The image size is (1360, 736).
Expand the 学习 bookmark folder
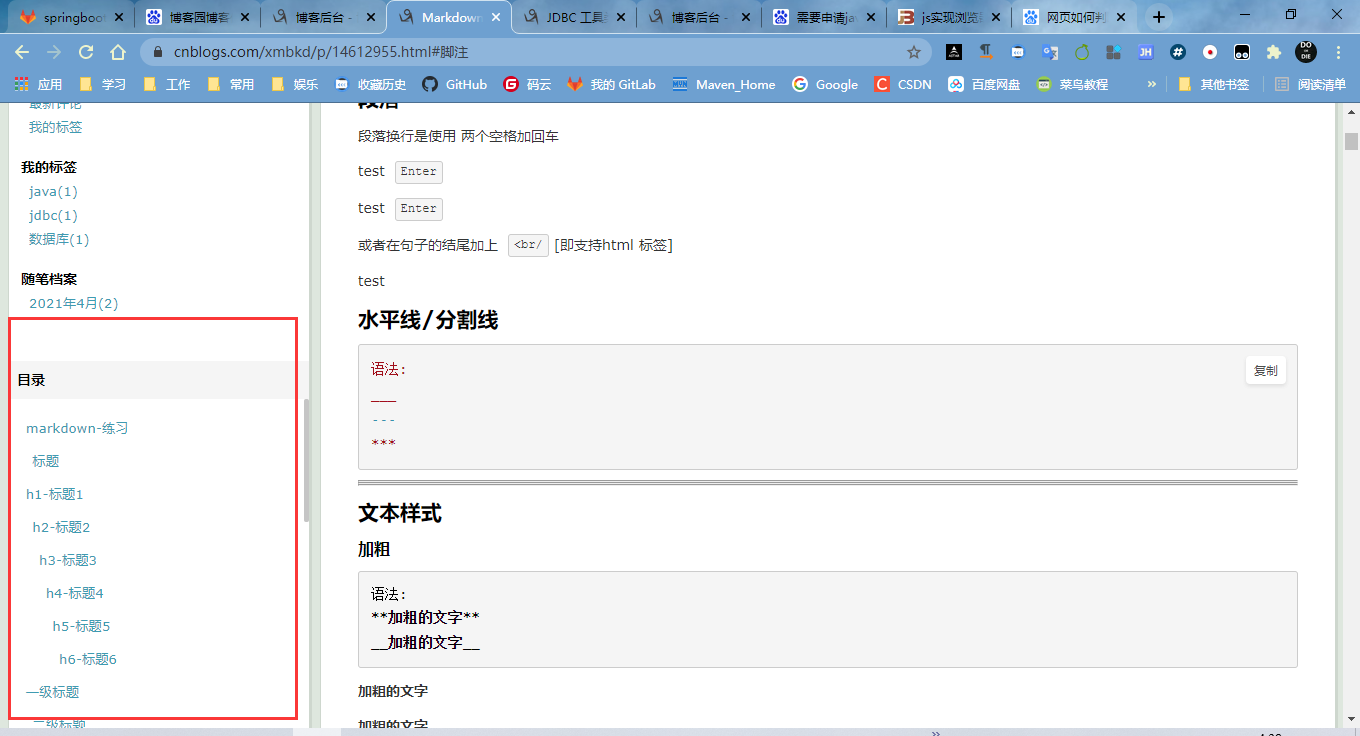(102, 84)
